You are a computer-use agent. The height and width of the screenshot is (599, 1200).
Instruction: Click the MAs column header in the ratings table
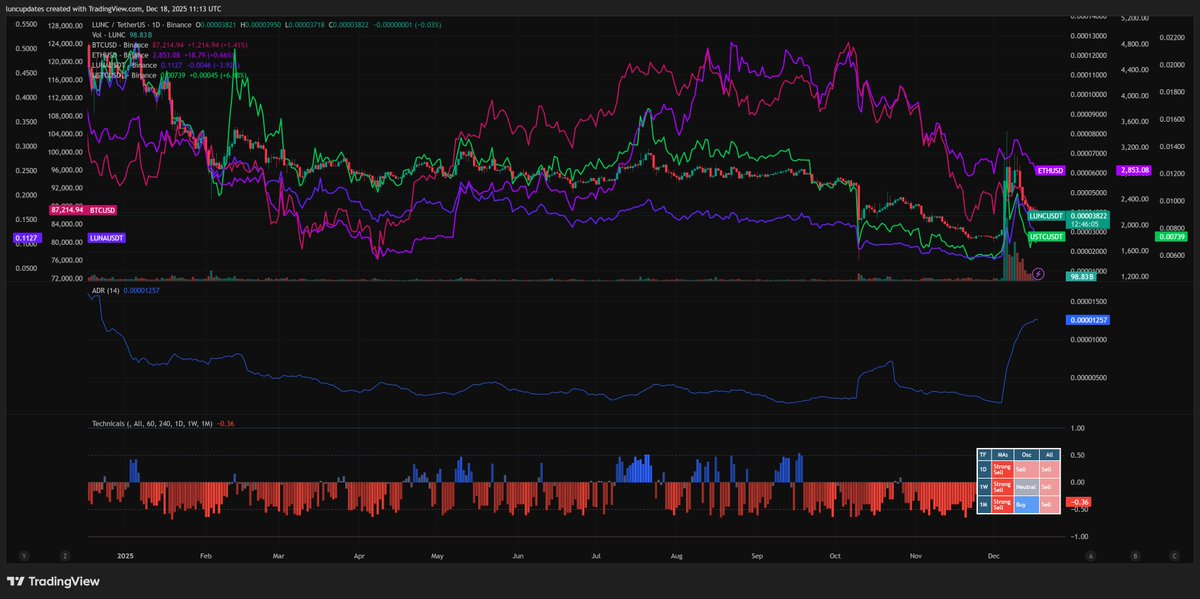click(1003, 455)
